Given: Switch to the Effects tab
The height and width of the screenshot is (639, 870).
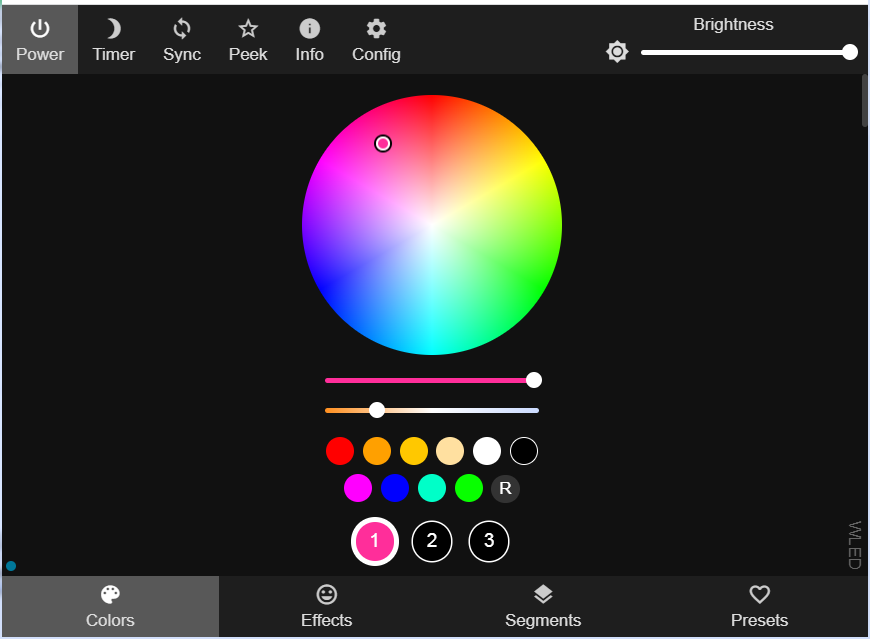Looking at the screenshot, I should click(326, 607).
